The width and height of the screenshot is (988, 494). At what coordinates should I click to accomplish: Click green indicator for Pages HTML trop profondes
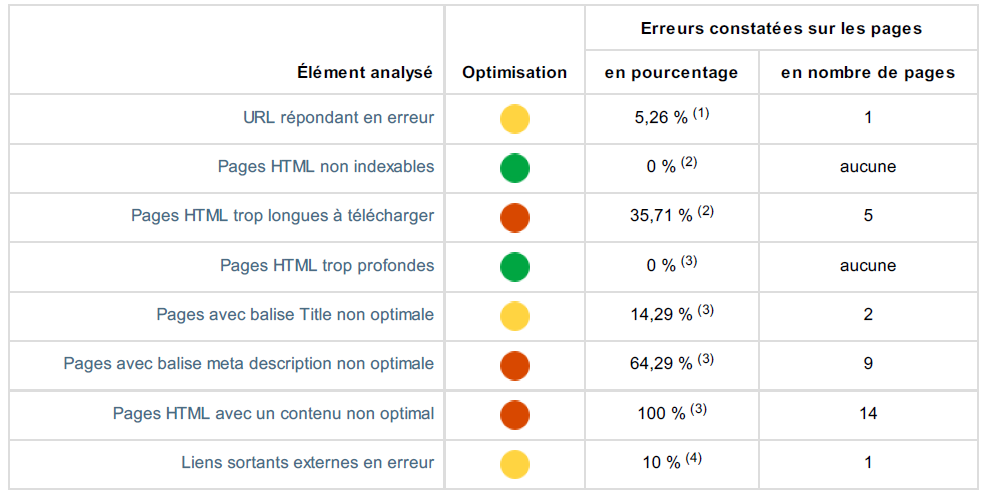(515, 266)
